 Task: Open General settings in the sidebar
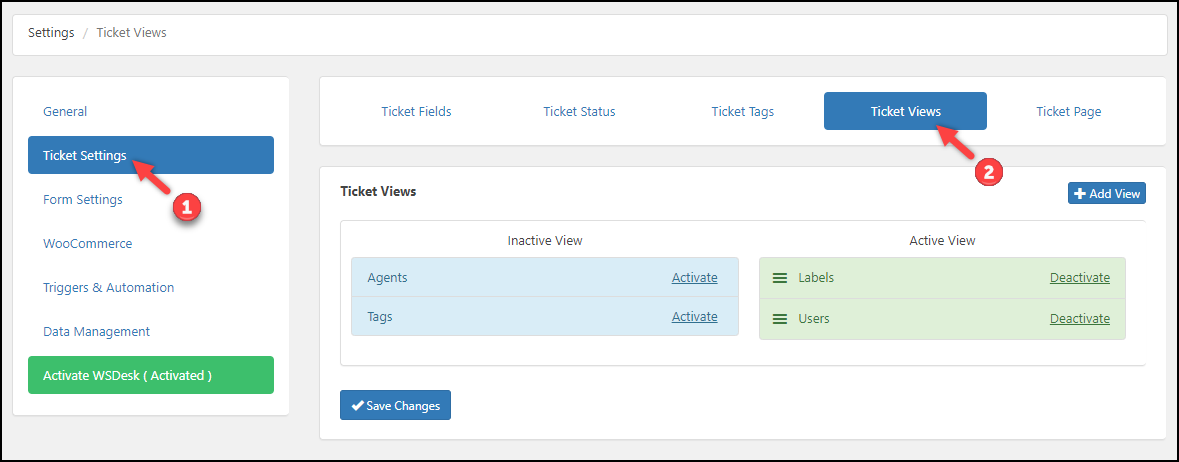[65, 112]
